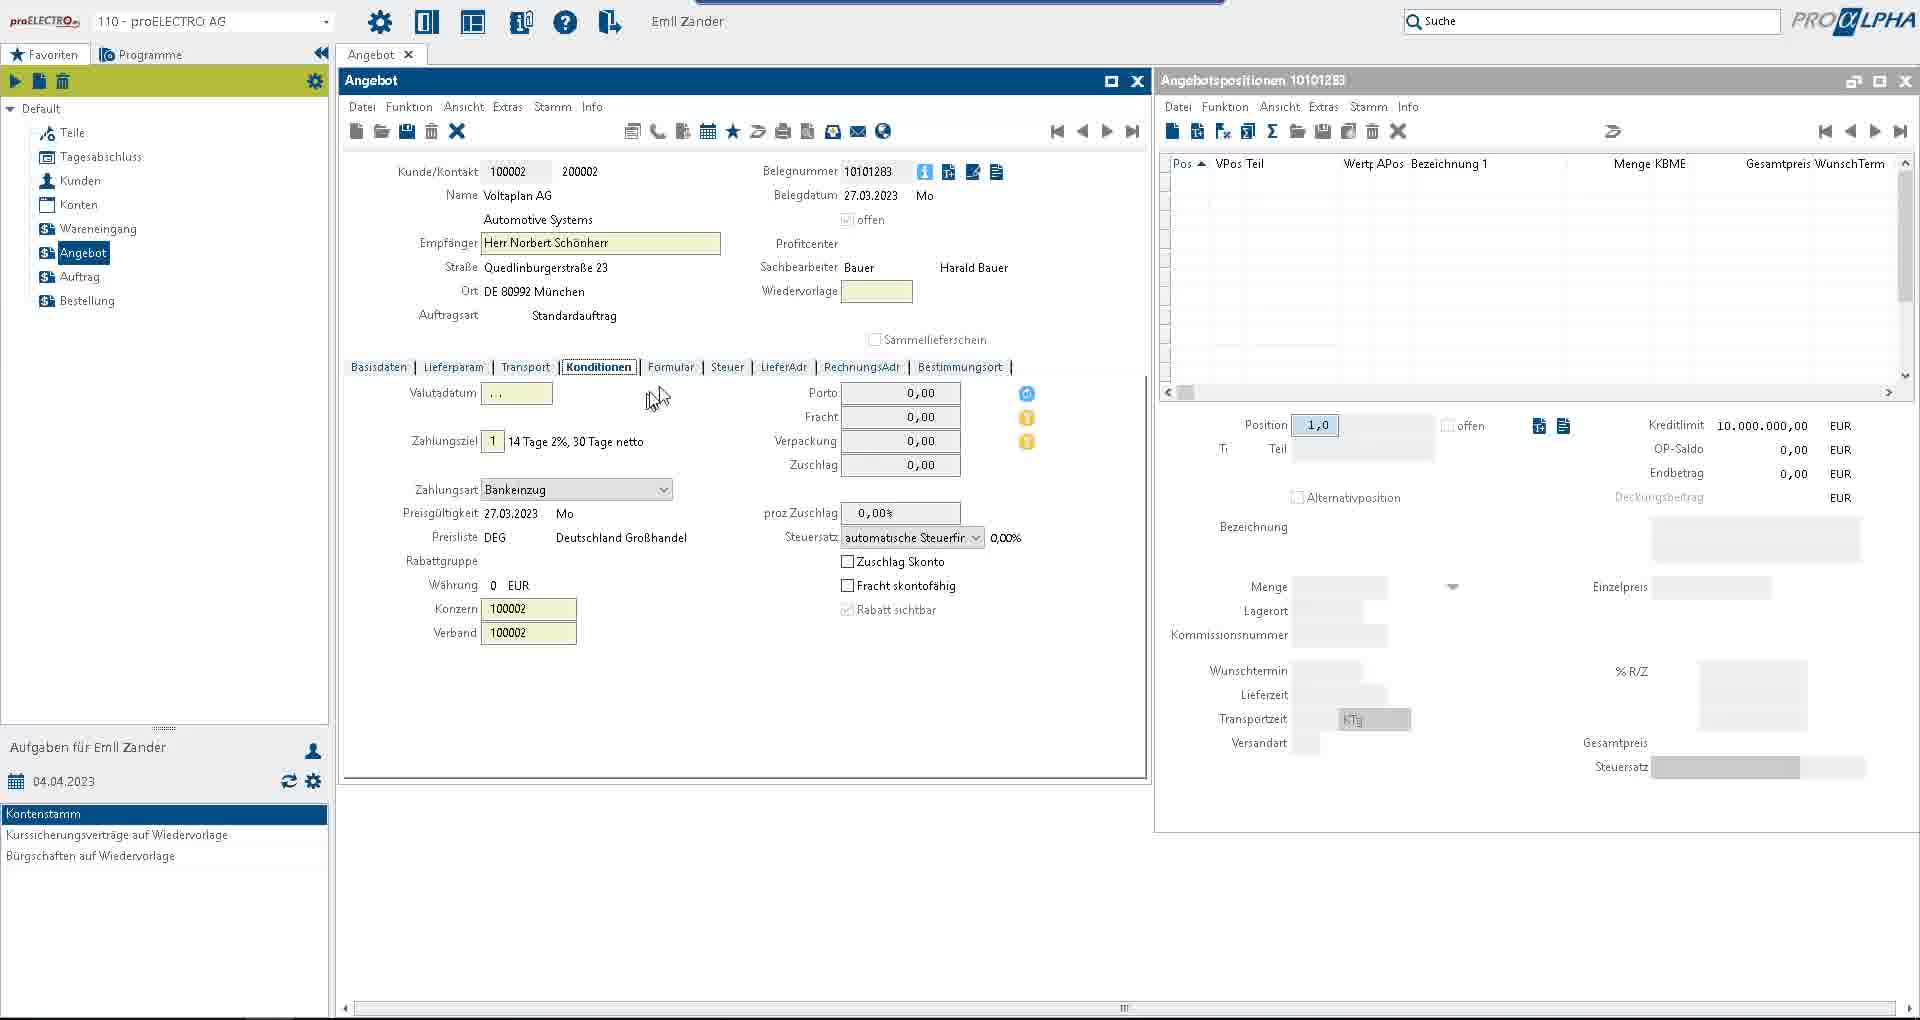Expand the dropdown arrow next to Menge

click(x=1453, y=587)
